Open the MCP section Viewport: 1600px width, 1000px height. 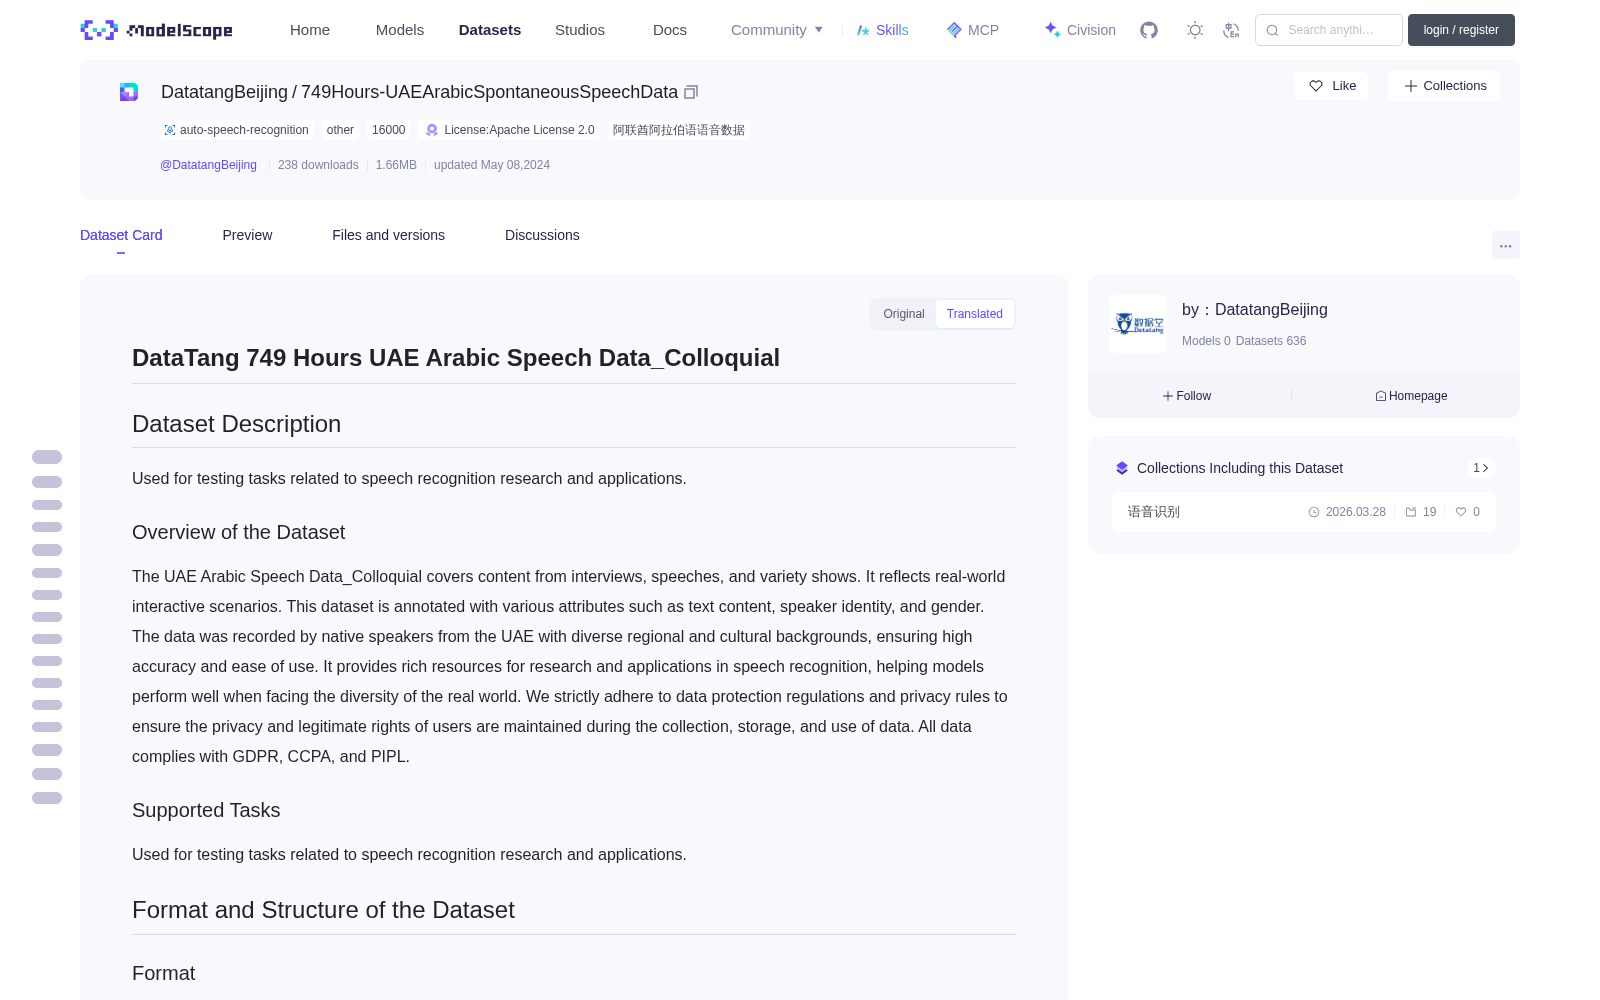(972, 30)
